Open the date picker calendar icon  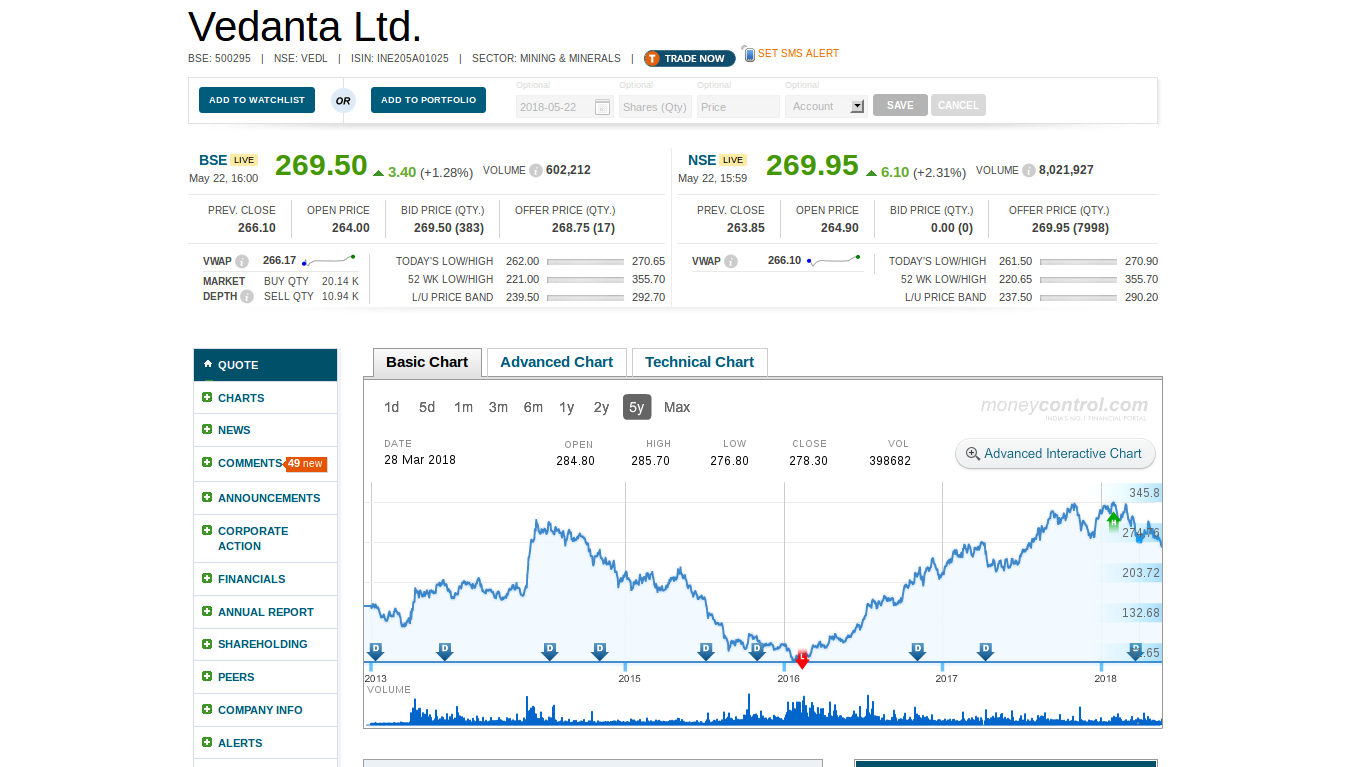[602, 107]
